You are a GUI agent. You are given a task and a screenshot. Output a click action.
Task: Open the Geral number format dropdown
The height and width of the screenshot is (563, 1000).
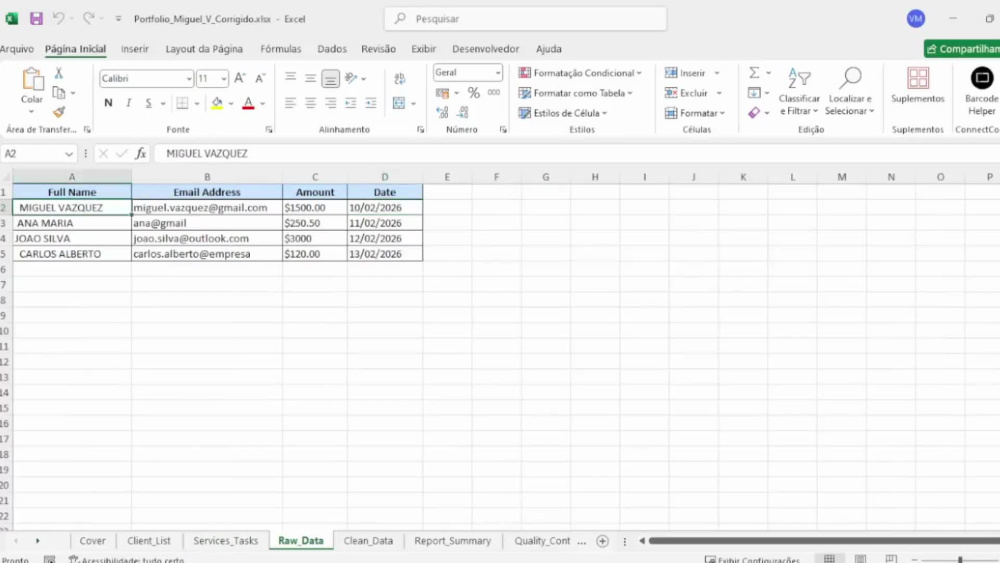(497, 73)
